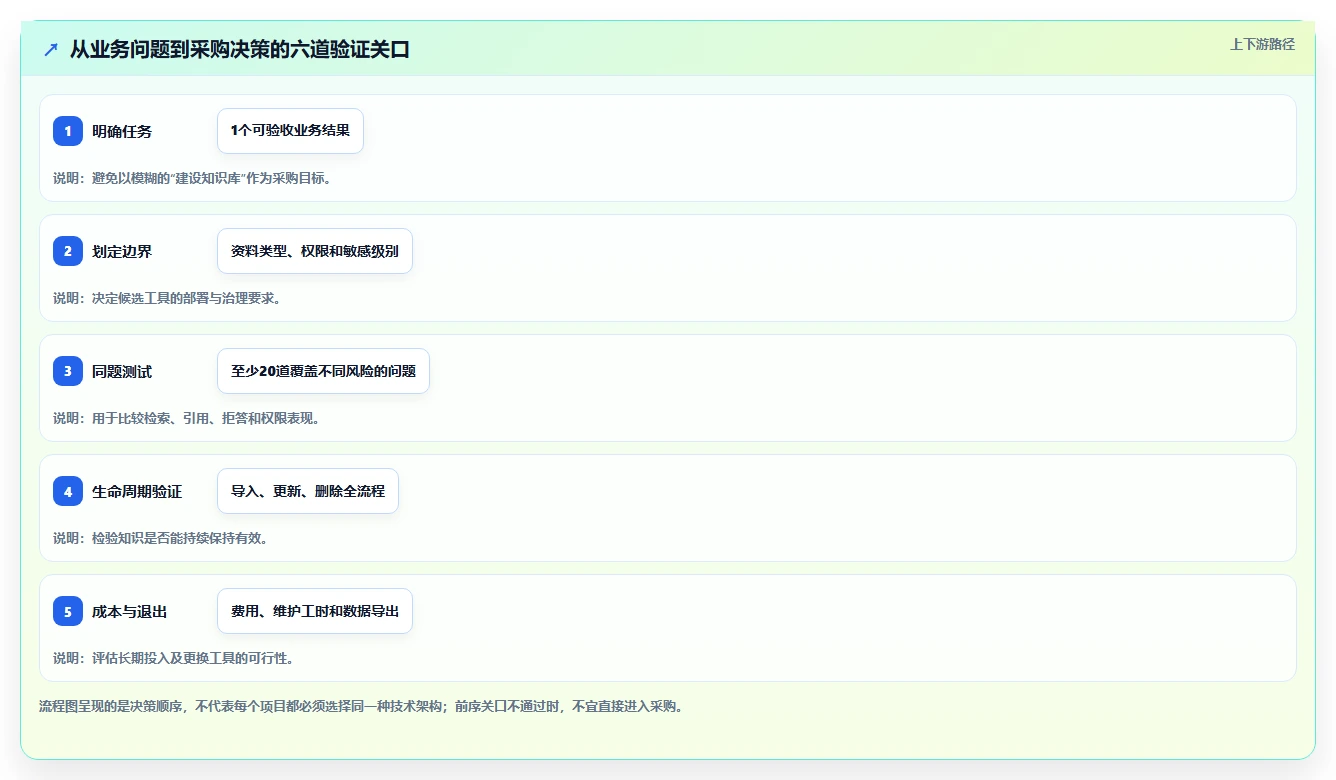The image size is (1336, 780).
Task: Click the note 决定候选工具的部署与治理要求
Action: [167, 298]
